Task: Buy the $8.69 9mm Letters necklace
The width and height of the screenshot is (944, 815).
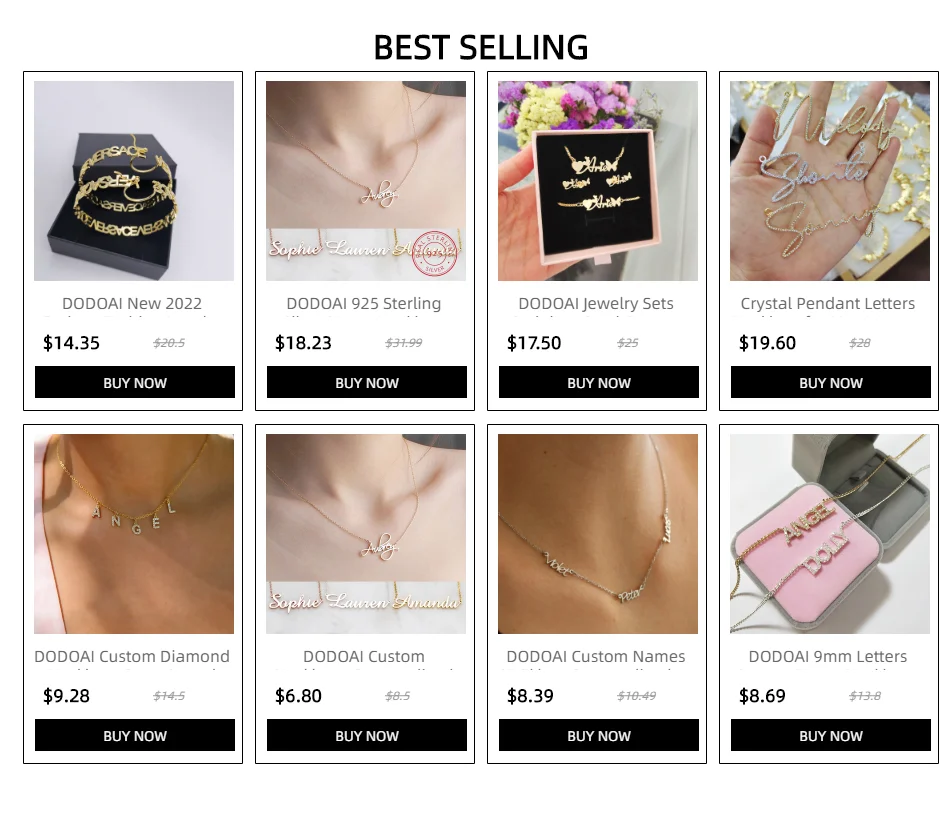Action: tap(831, 735)
